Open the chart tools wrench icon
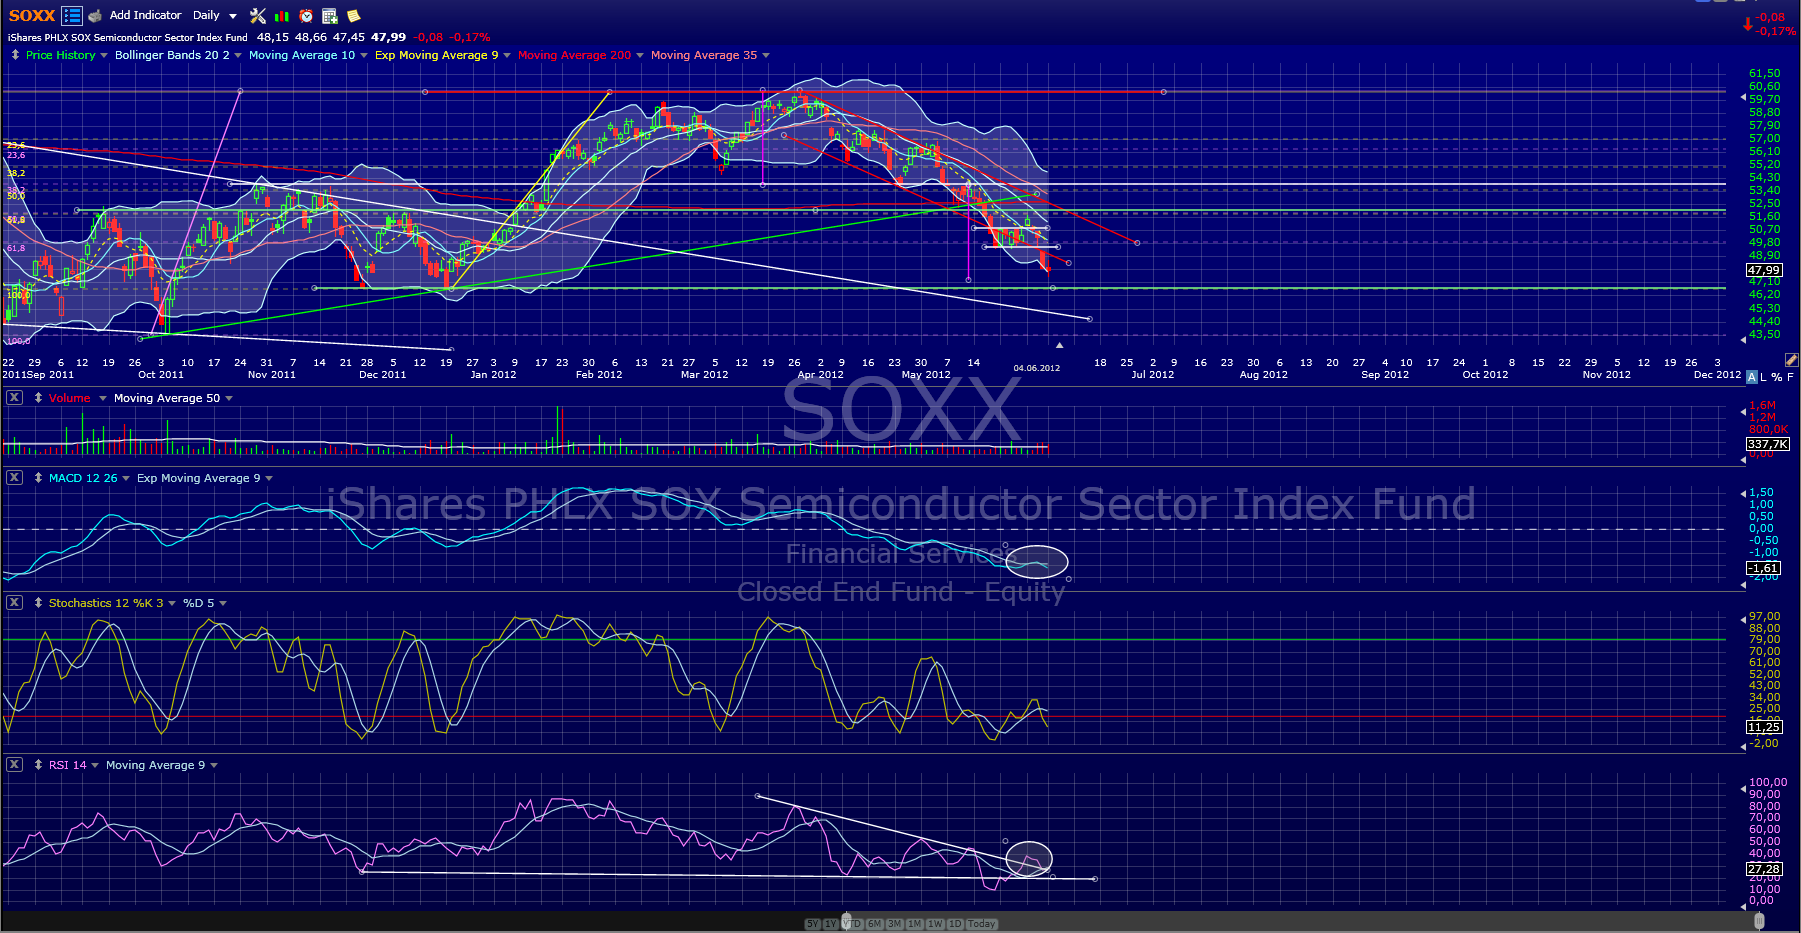 pyautogui.click(x=258, y=15)
